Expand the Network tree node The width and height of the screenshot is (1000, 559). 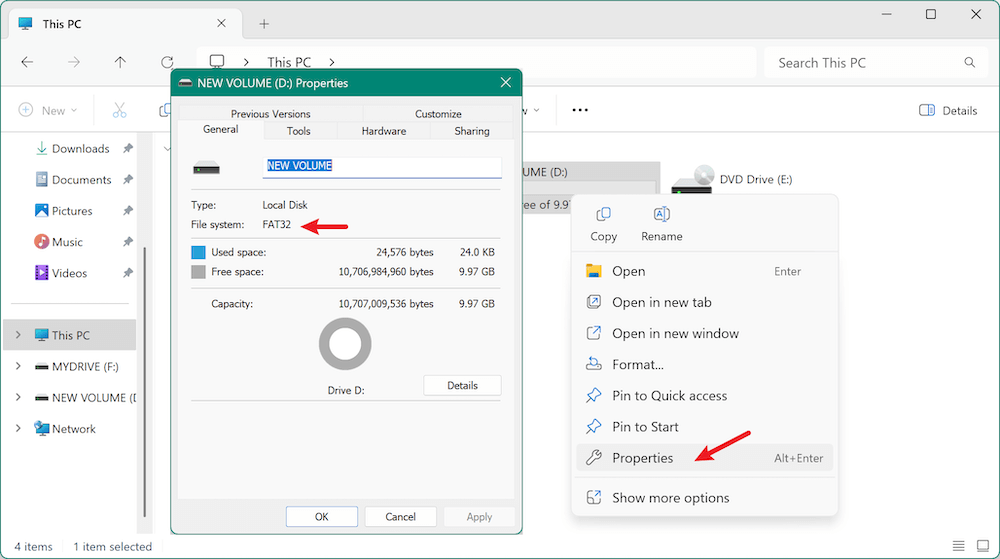(x=18, y=429)
